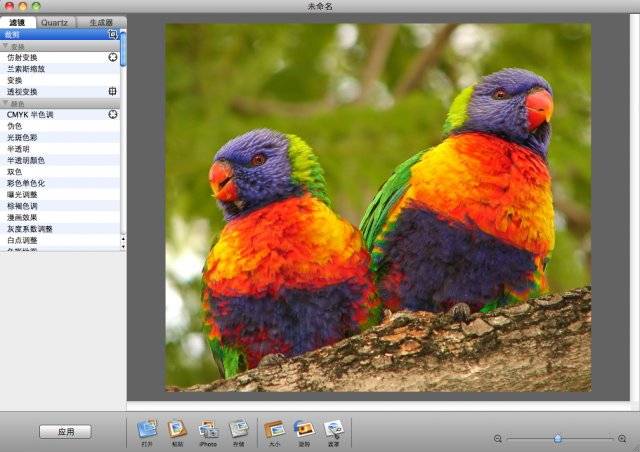The width and height of the screenshot is (640, 452).
Task: Click the 粘贴 (Paste) toolbar icon
Action: click(177, 429)
